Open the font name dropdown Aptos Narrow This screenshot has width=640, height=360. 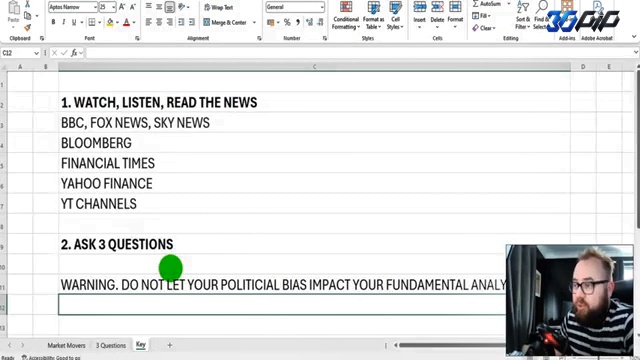pyautogui.click(x=95, y=7)
